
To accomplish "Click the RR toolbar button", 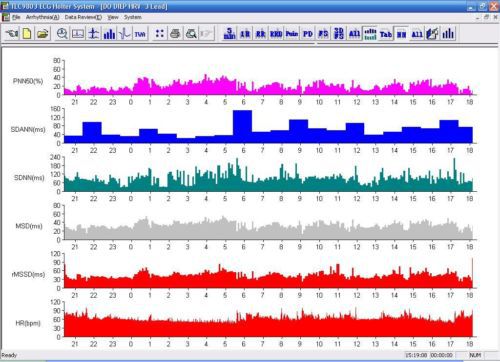I will pyautogui.click(x=261, y=34).
